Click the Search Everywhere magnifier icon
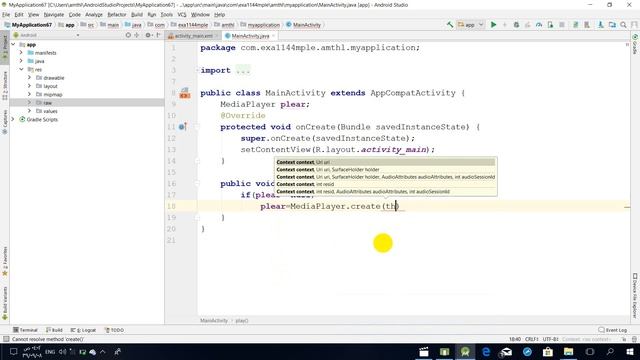 (623, 25)
